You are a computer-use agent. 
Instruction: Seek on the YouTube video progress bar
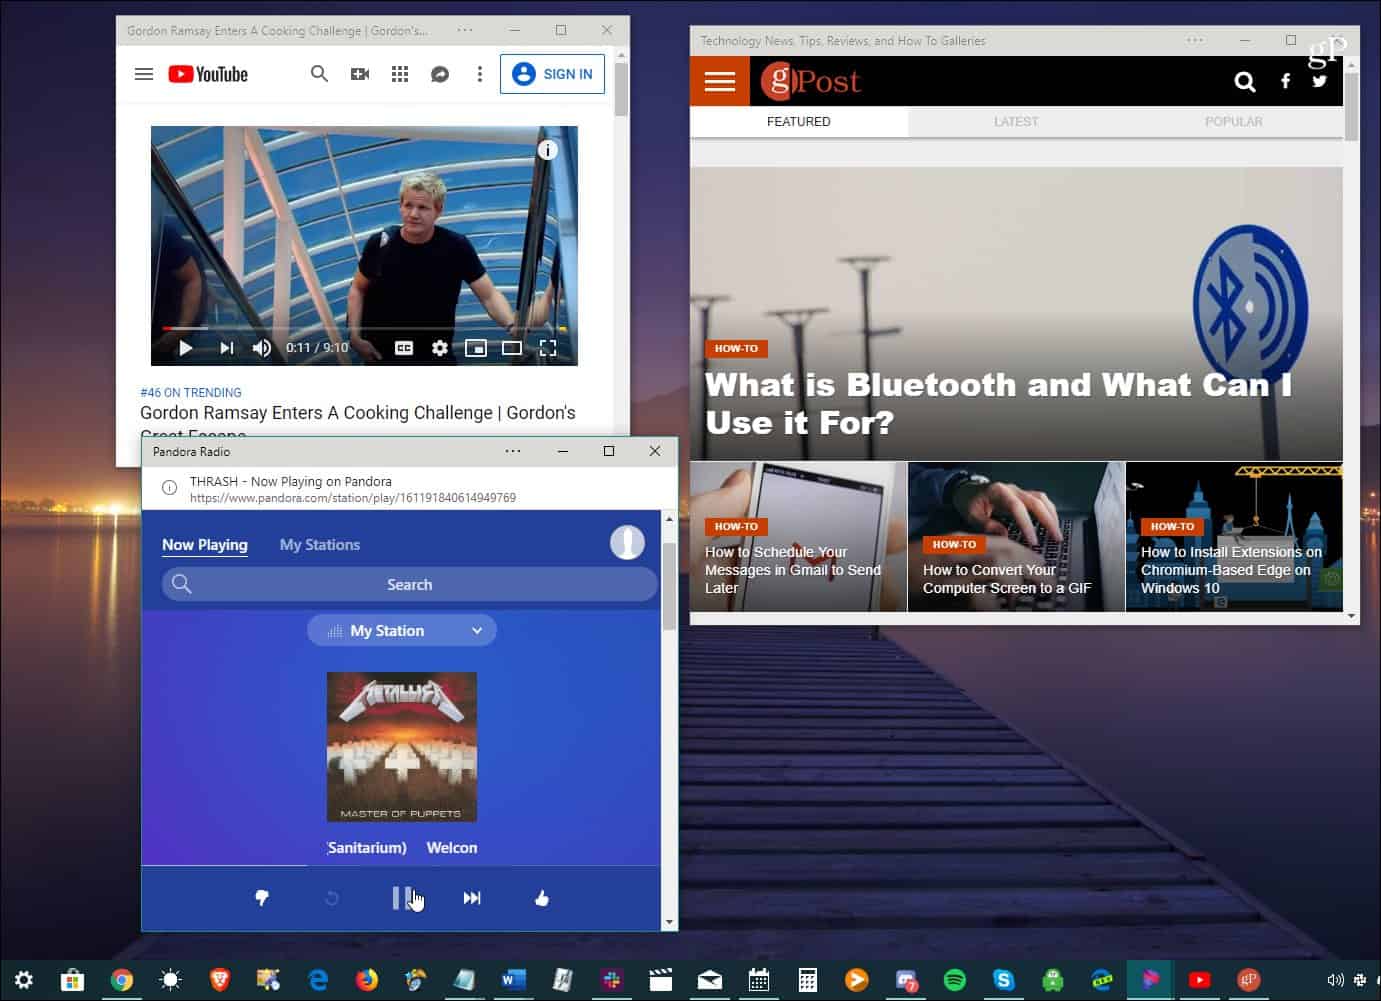pyautogui.click(x=364, y=328)
